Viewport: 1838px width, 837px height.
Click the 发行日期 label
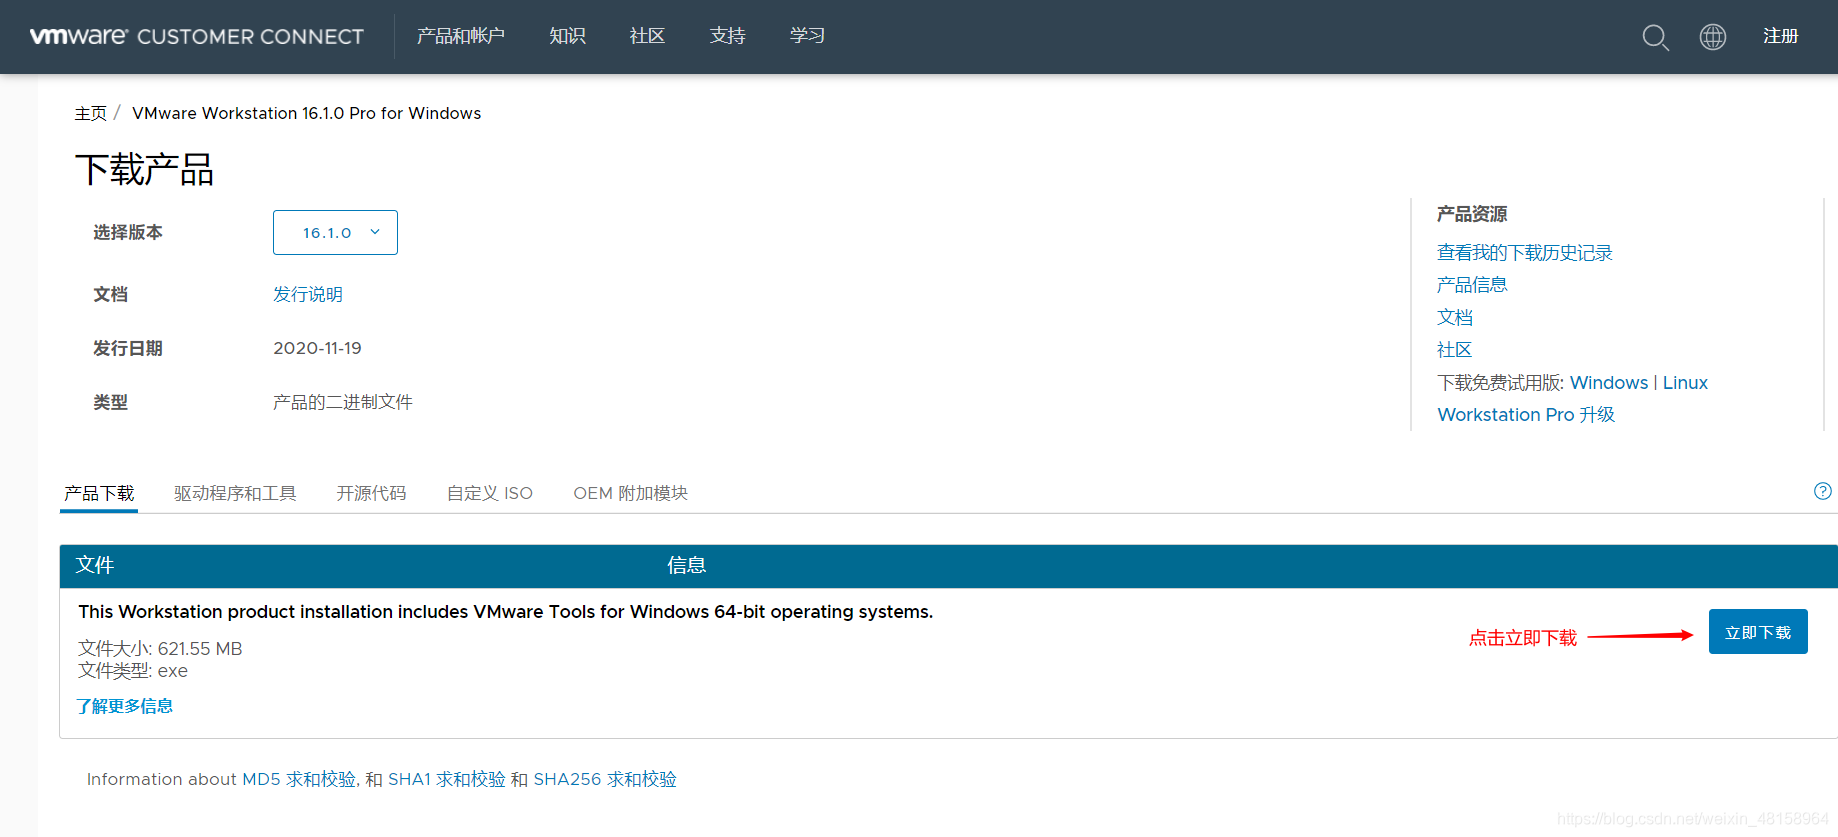pyautogui.click(x=128, y=348)
